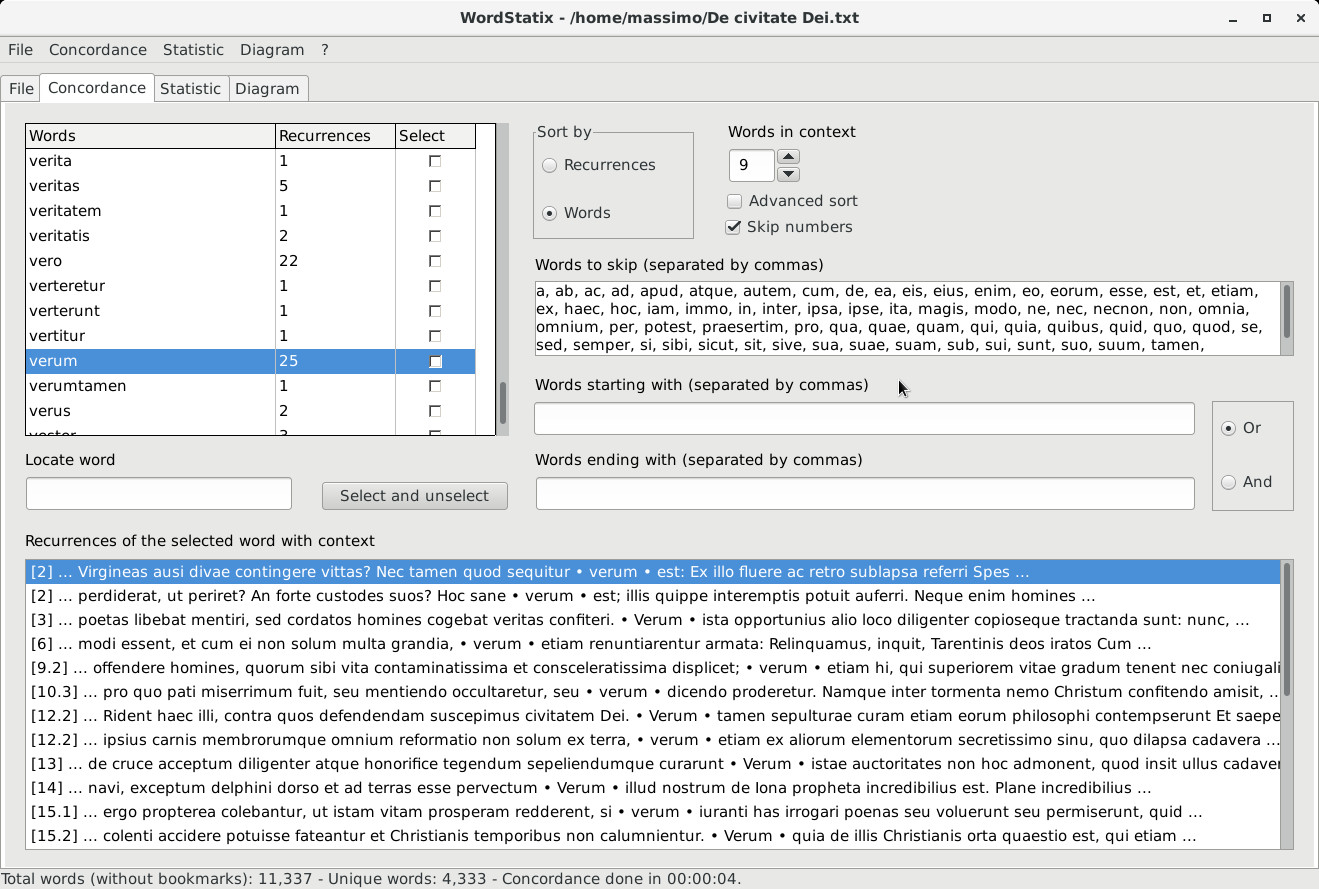Select context line '[6] ... modi essent'
Screen dimensions: 1319x889
click(653, 644)
